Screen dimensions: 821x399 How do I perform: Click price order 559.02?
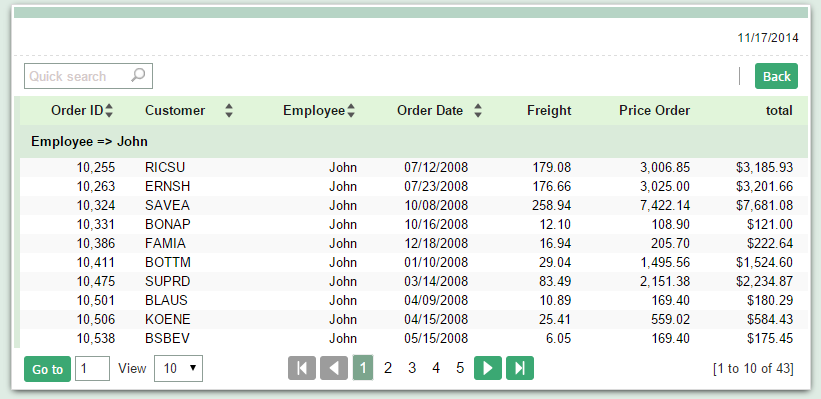671,319
